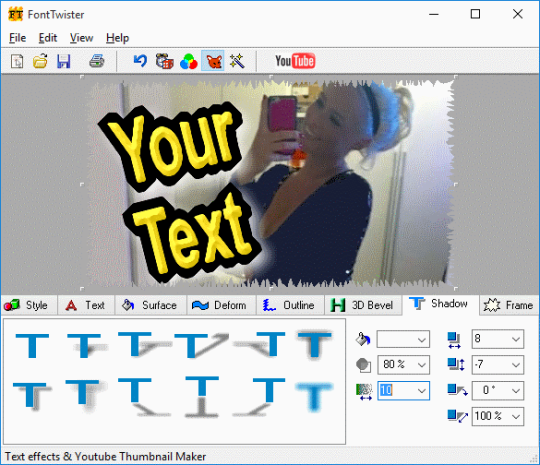The width and height of the screenshot is (540, 465).
Task: Click the shadow scale icon
Action: [x=457, y=416]
